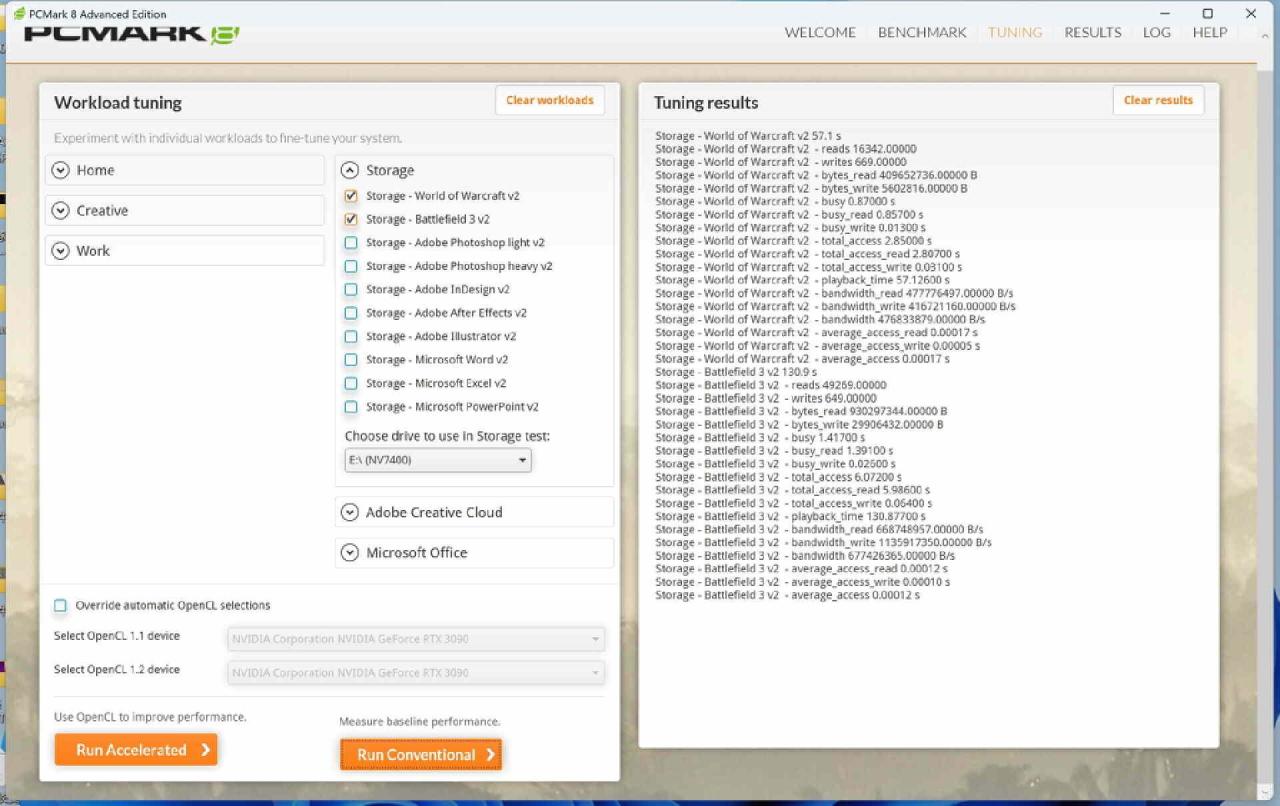Check Storage - Adobe After Effects v2

(x=351, y=313)
